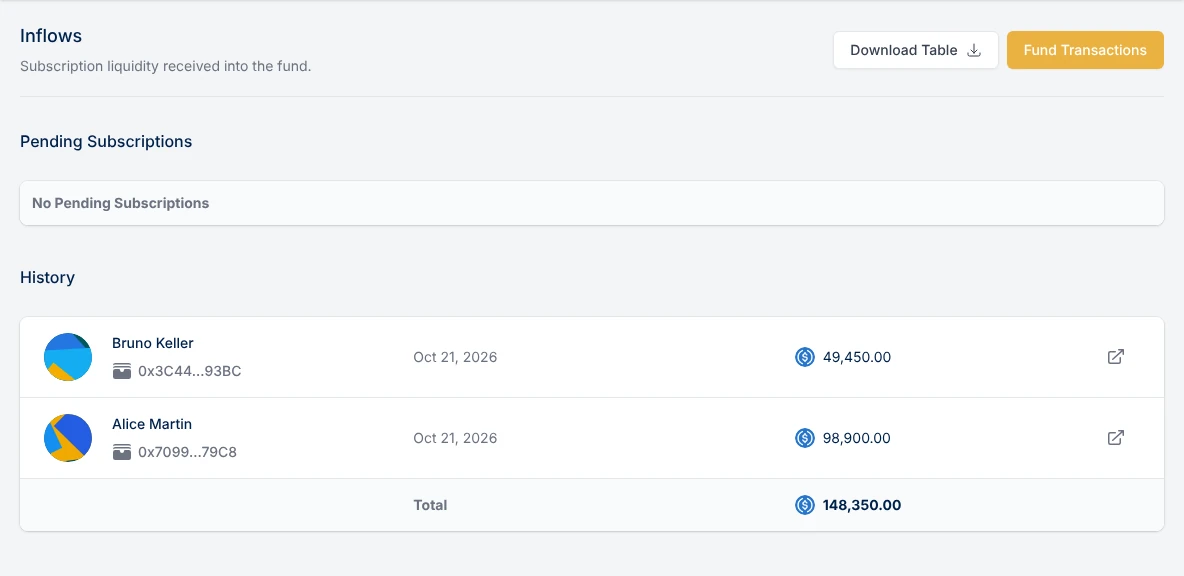Click the Download Table button
The width and height of the screenshot is (1184, 576).
[x=915, y=50]
